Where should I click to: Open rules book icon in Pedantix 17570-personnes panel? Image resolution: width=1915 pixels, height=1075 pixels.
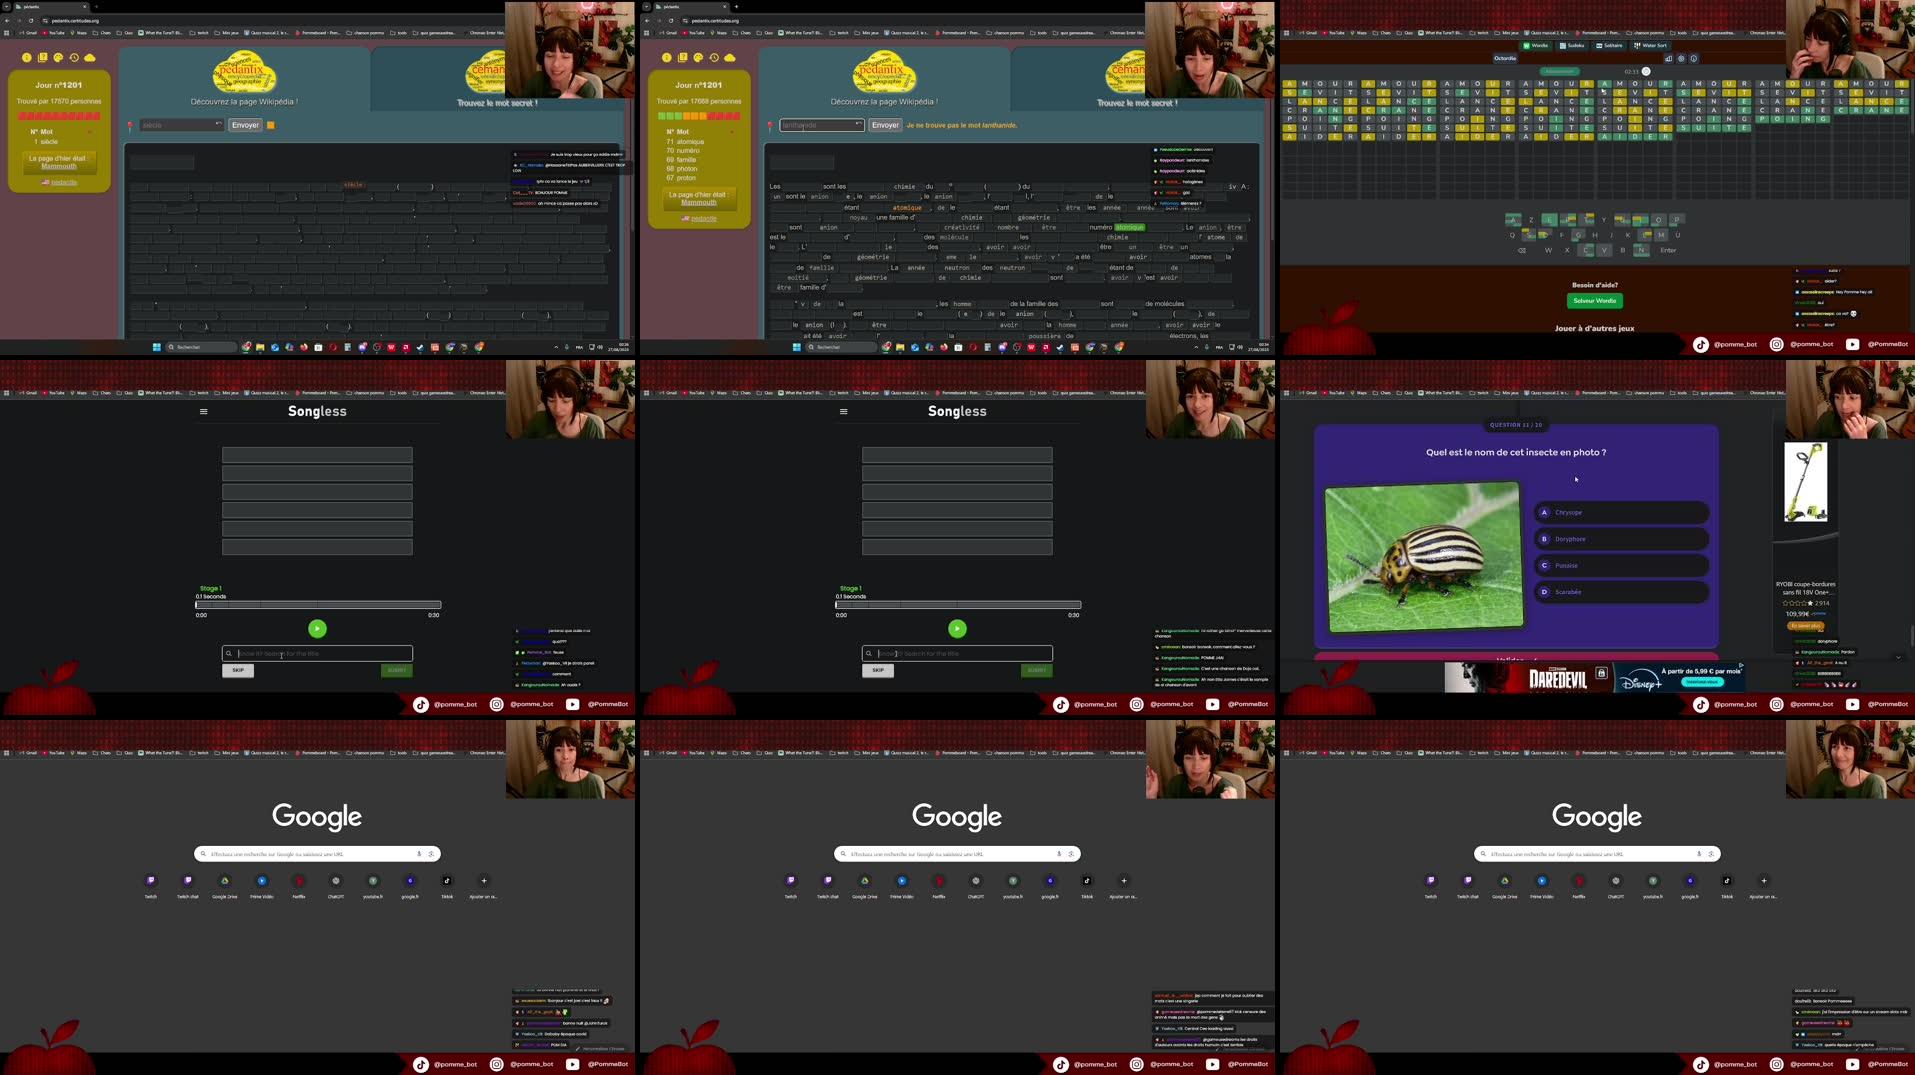pos(42,58)
